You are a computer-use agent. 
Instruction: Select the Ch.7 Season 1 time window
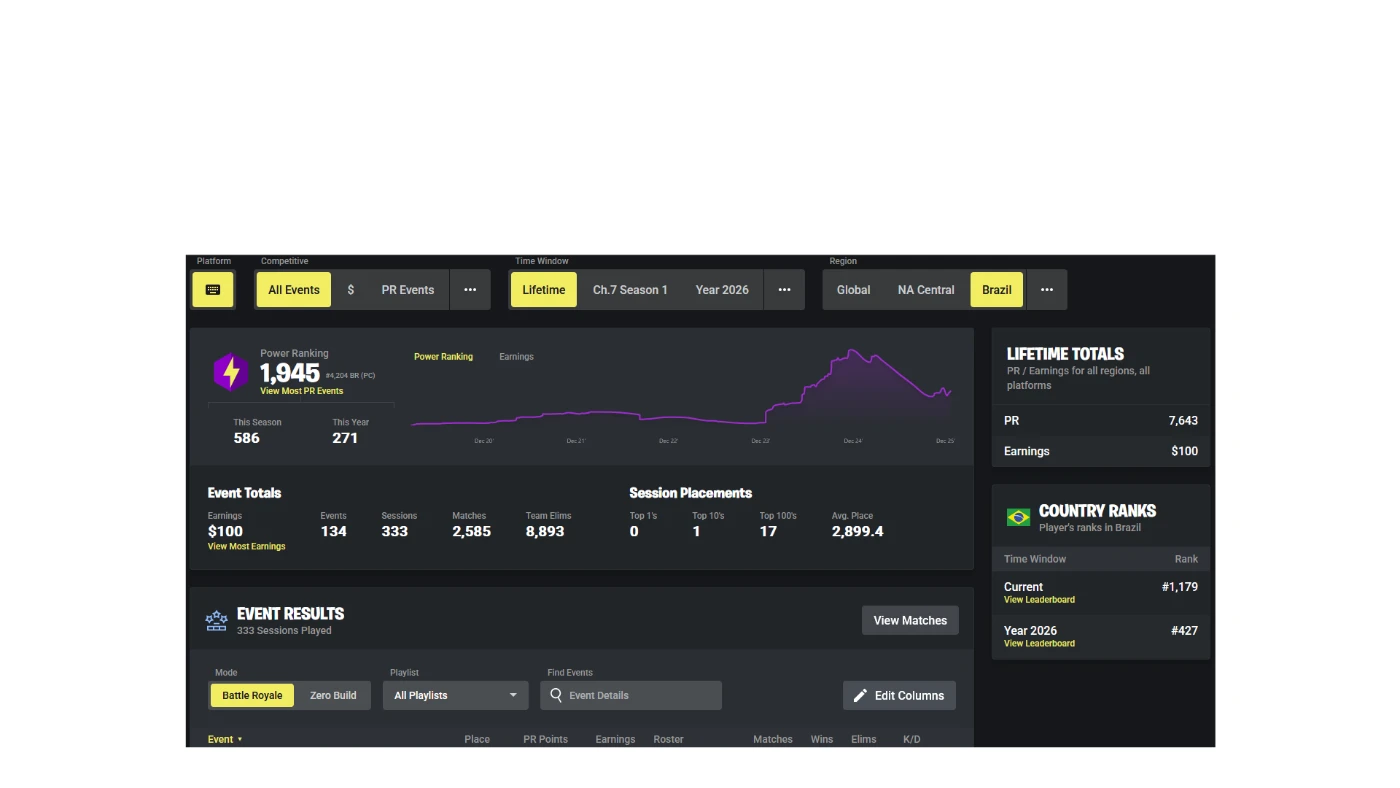pos(630,290)
